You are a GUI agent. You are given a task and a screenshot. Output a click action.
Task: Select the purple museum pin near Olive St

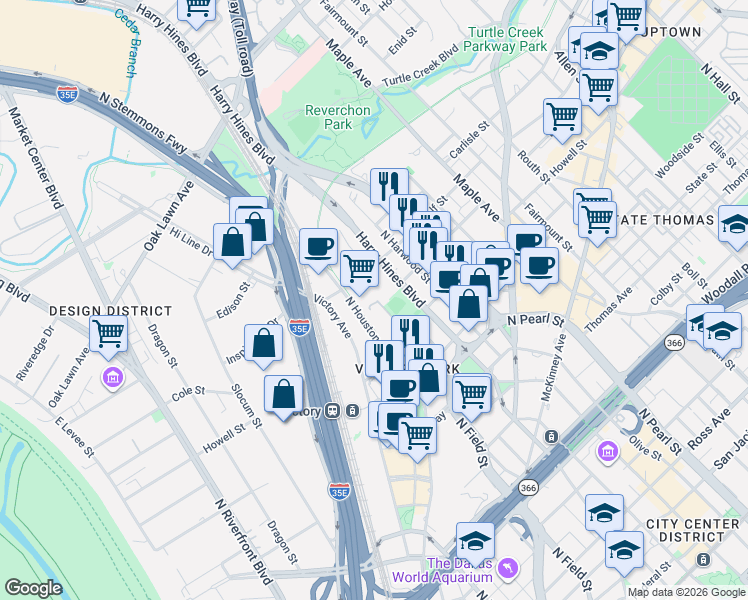click(x=608, y=451)
